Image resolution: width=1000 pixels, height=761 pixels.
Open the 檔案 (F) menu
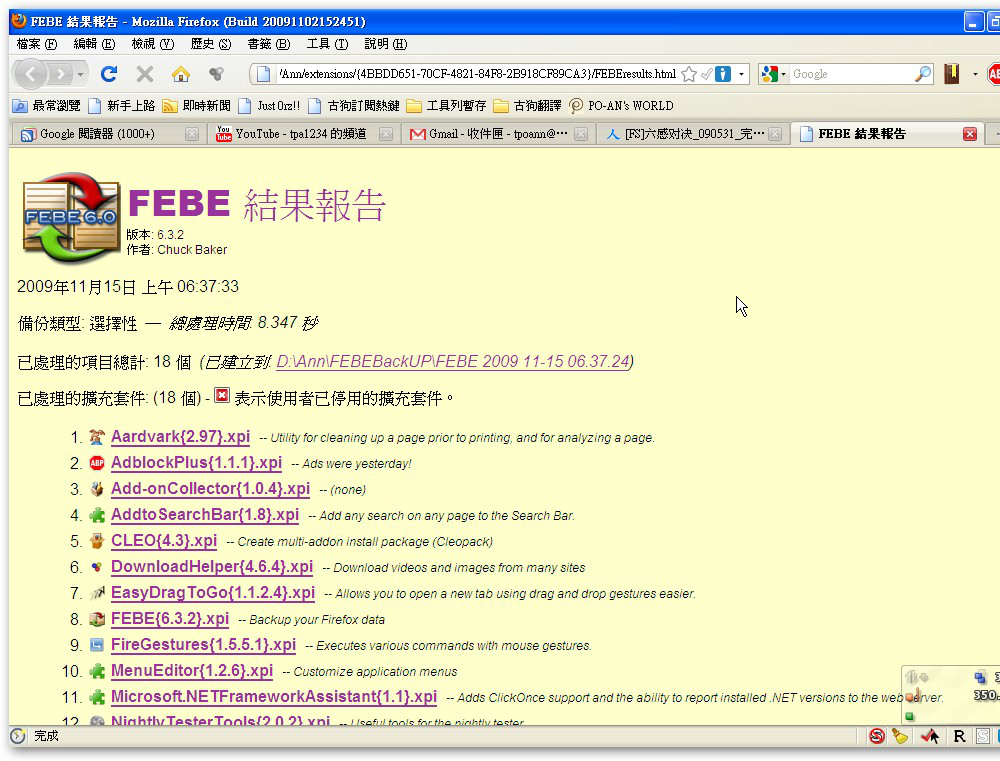36,44
